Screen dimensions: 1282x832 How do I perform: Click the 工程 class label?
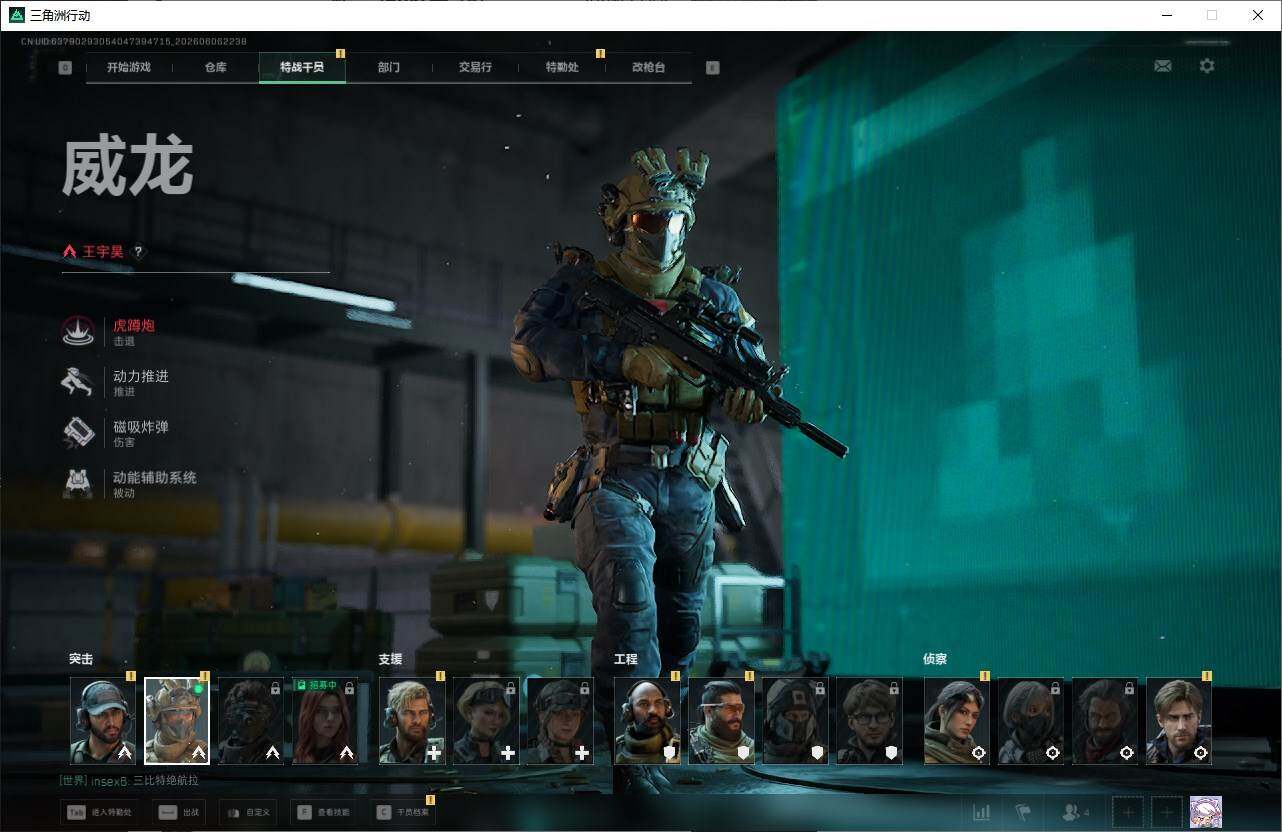pos(625,659)
